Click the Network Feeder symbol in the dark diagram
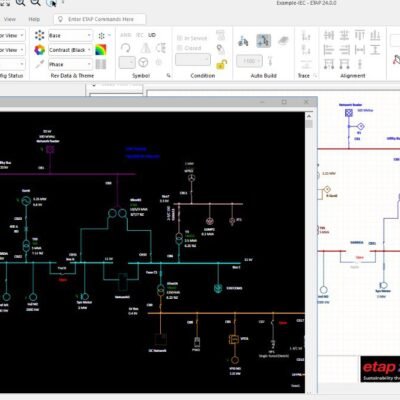Image resolution: width=400 pixels, height=400 pixels. pos(50,149)
